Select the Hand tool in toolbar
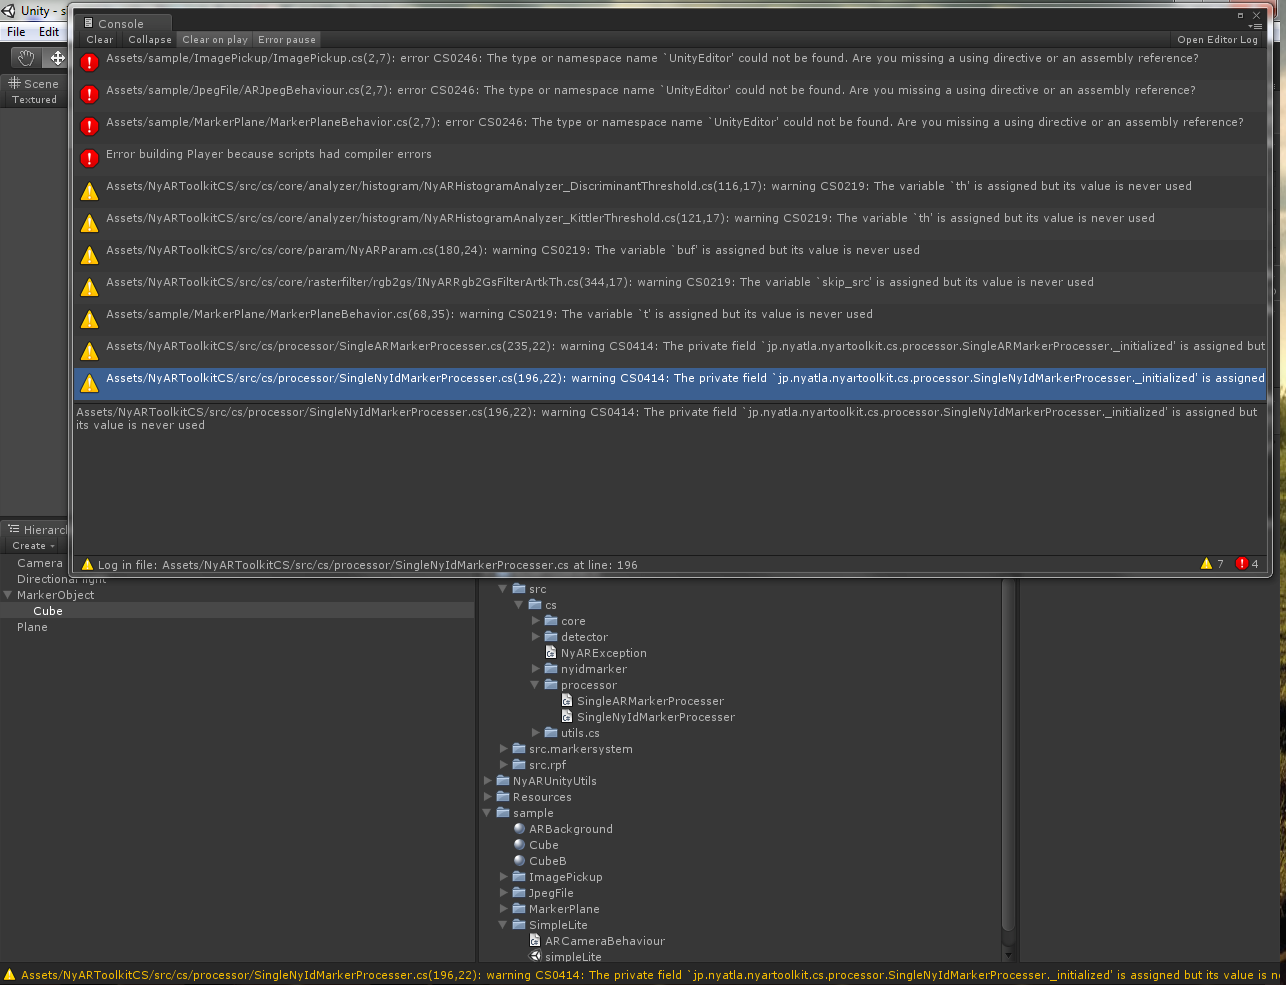 [x=26, y=58]
